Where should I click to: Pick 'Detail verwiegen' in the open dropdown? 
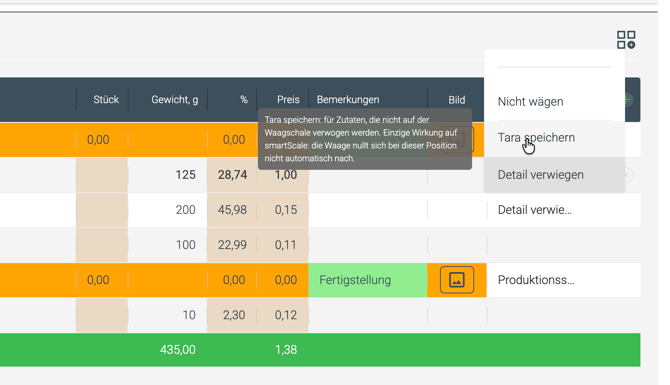coord(554,175)
